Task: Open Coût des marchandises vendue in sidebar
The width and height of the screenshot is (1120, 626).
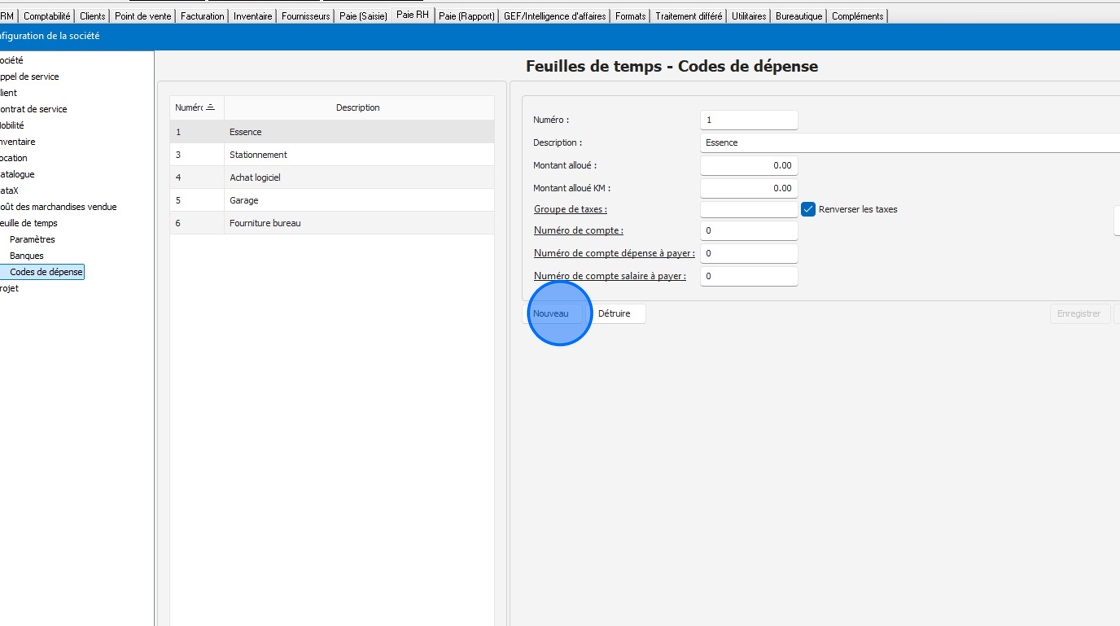Action: (x=59, y=207)
